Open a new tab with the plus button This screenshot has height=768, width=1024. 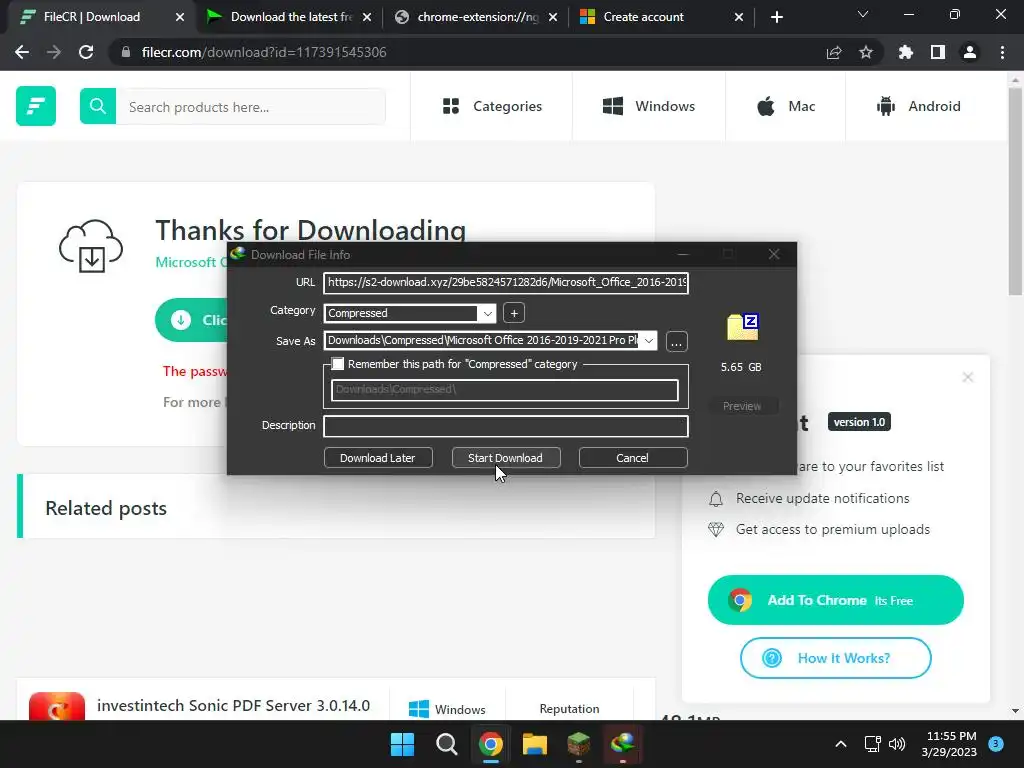pos(776,17)
